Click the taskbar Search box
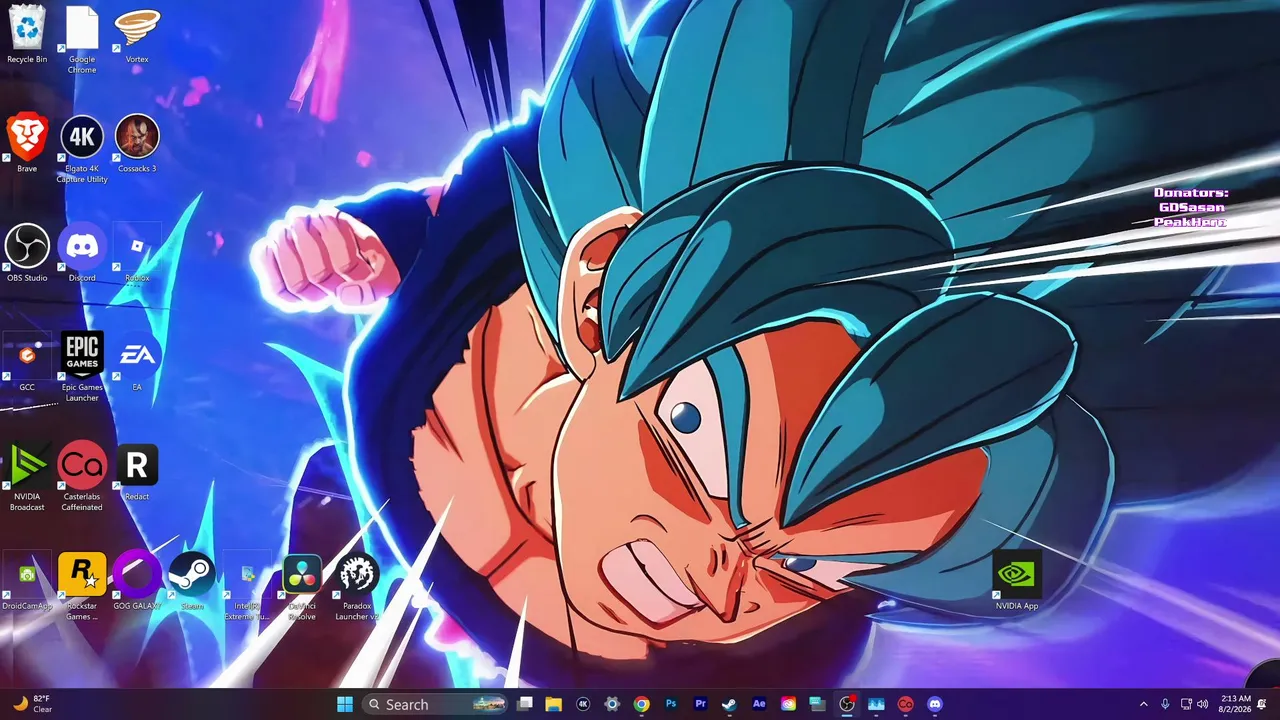 point(435,704)
